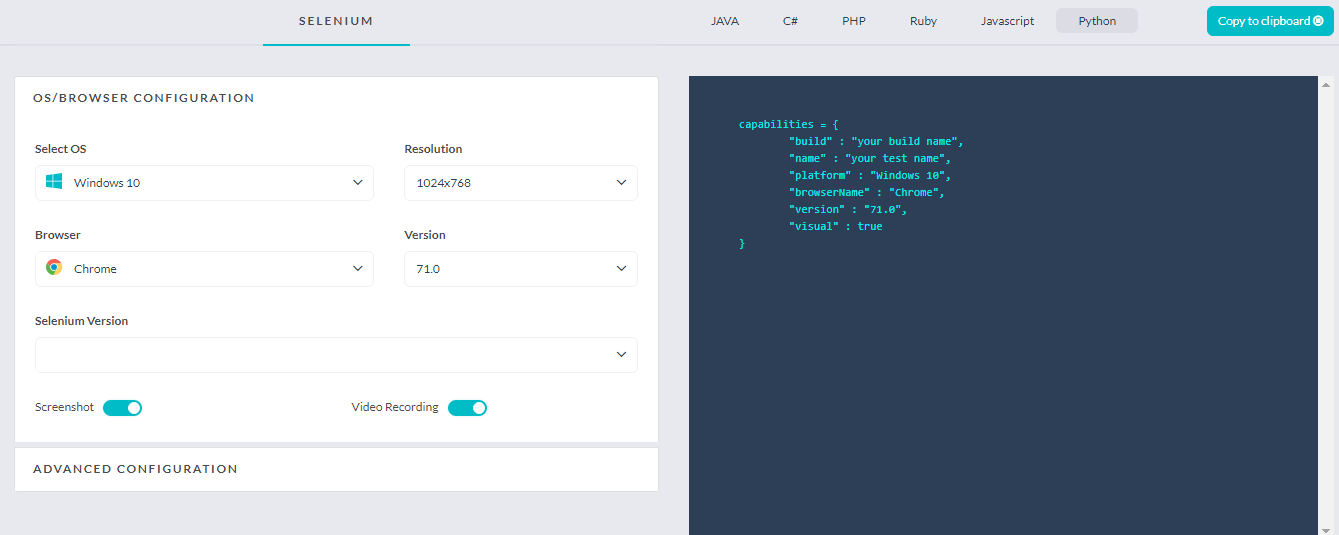Select the Python language tab

[x=1097, y=21]
